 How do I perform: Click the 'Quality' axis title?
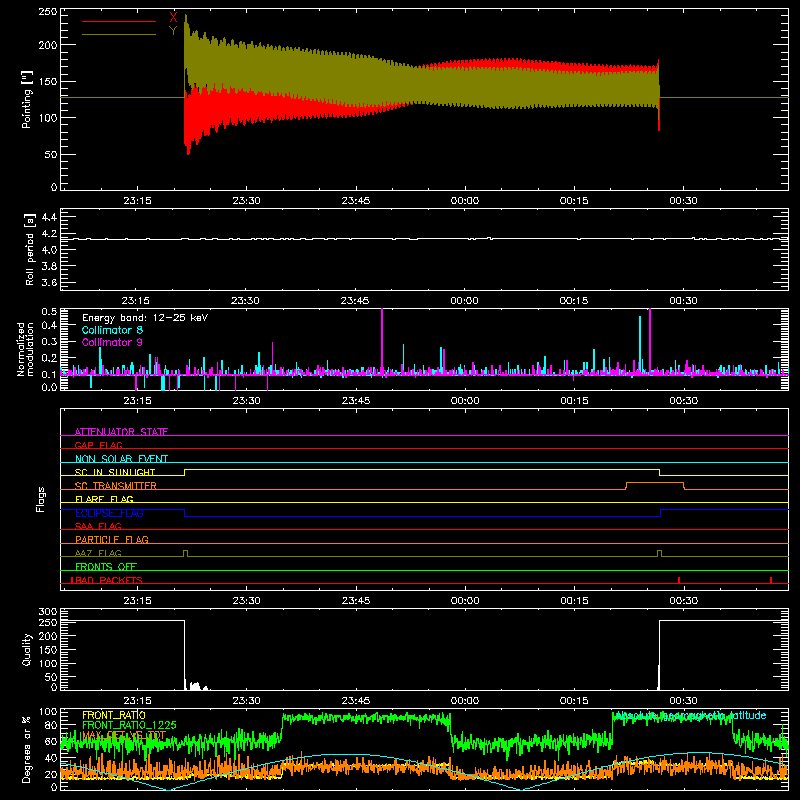[x=27, y=649]
